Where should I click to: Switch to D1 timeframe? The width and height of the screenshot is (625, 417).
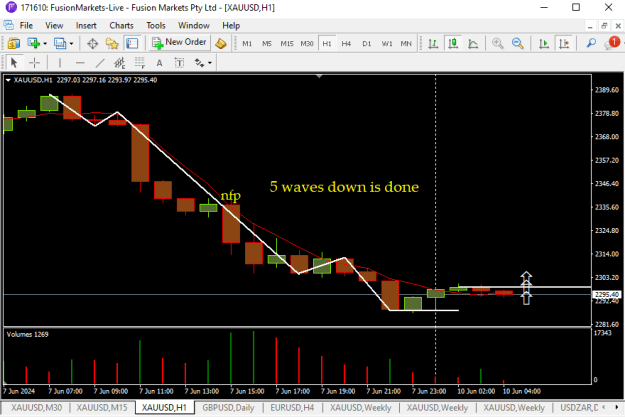366,43
